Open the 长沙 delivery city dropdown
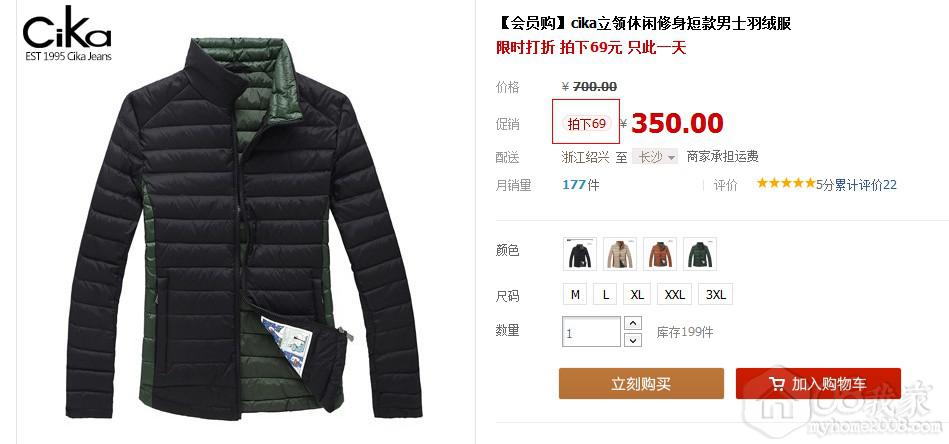Viewport: 949px width, 444px height. point(655,157)
